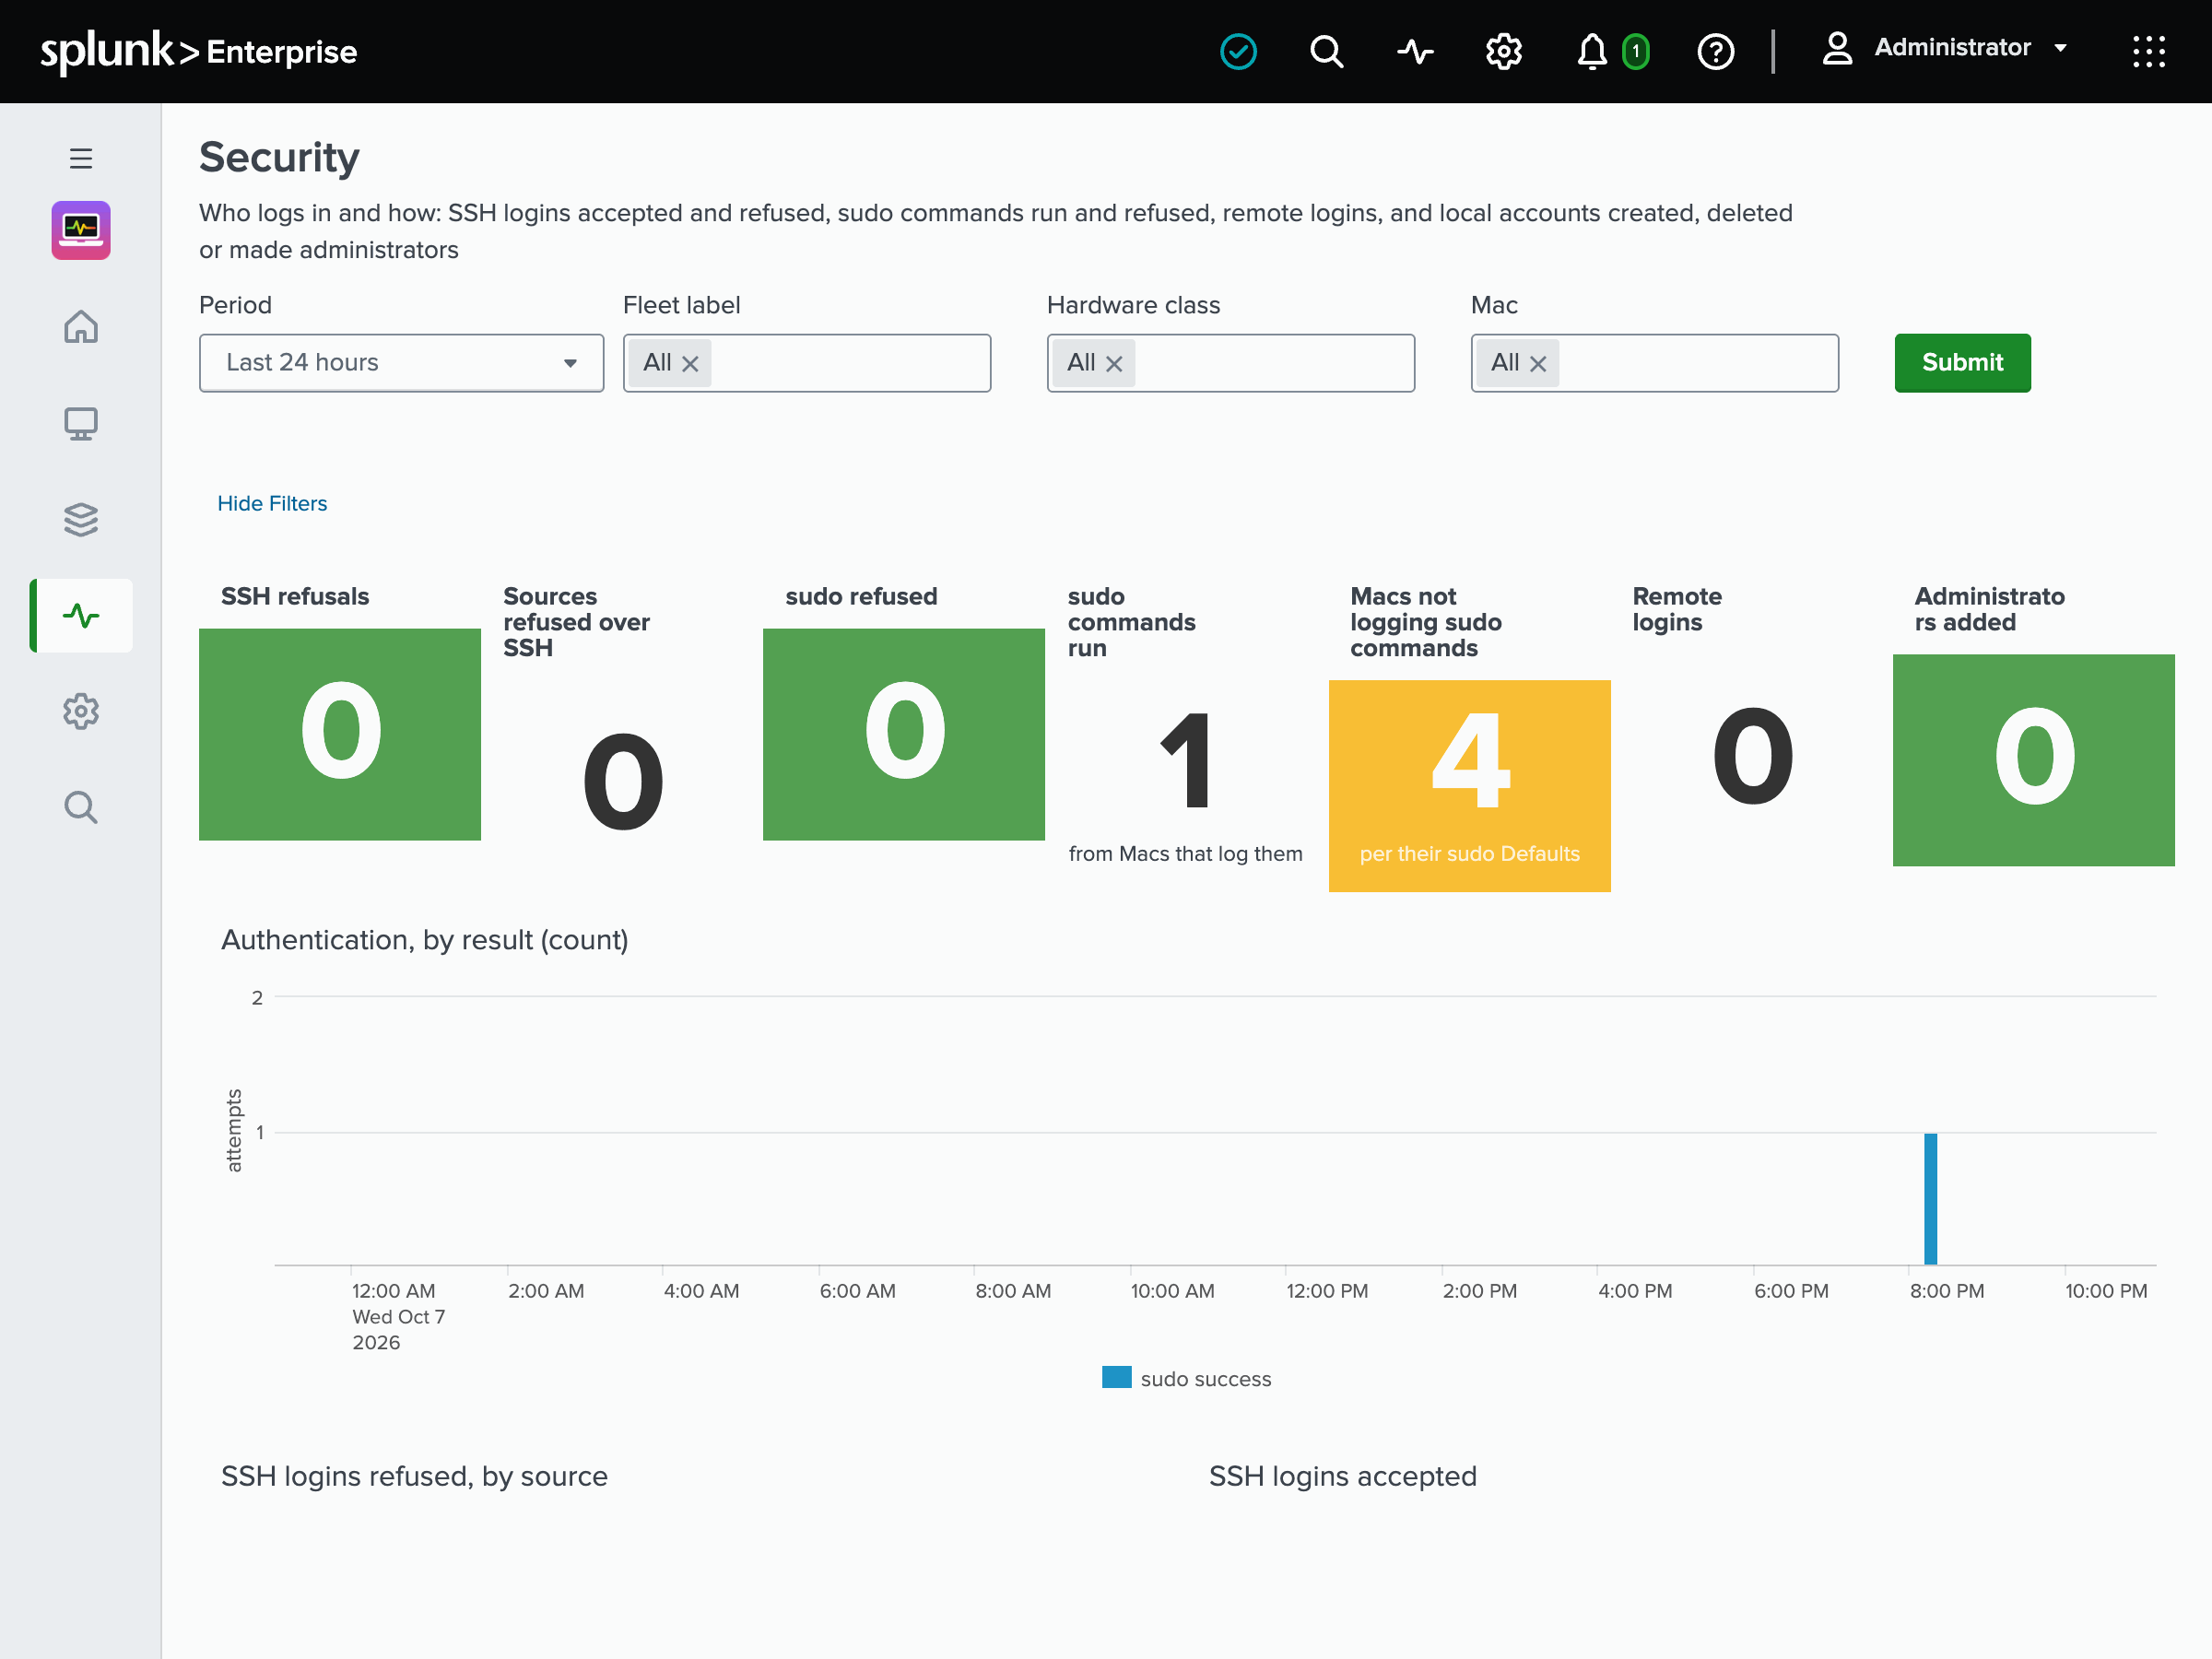Open the layers stack sidebar icon
The width and height of the screenshot is (2212, 1659).
point(81,519)
